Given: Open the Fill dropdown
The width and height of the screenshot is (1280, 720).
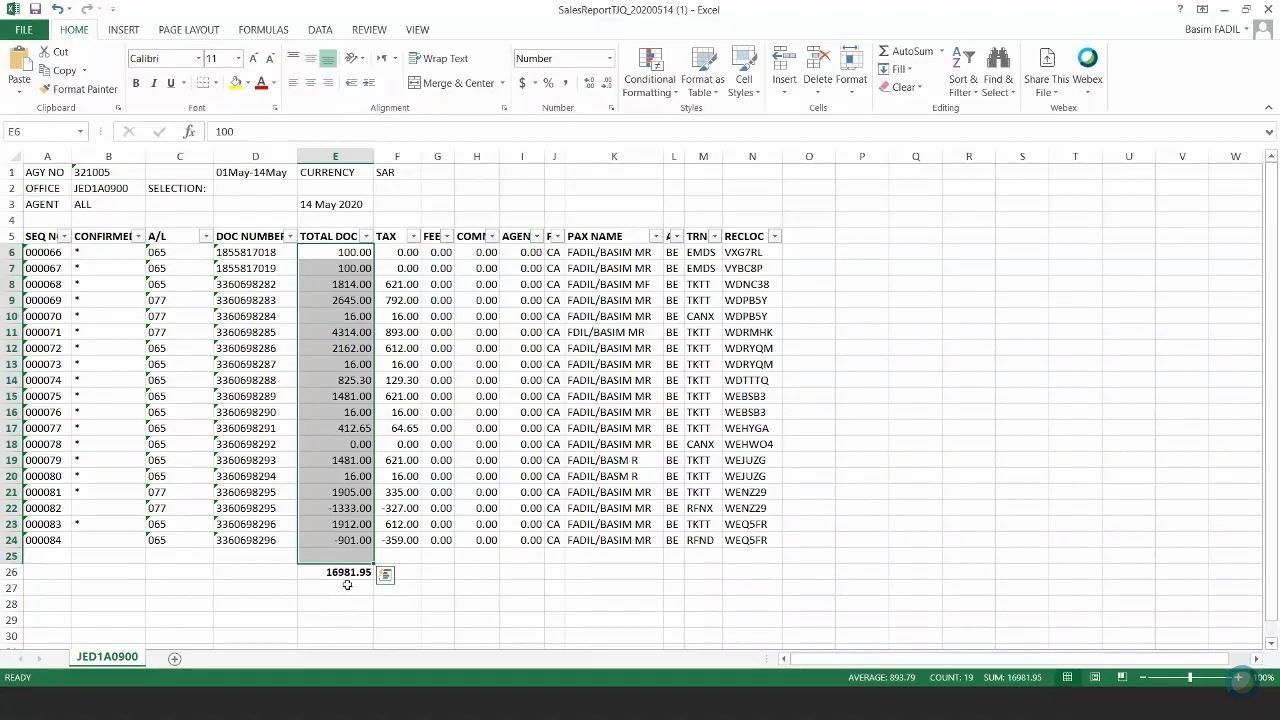Looking at the screenshot, I should [895, 69].
